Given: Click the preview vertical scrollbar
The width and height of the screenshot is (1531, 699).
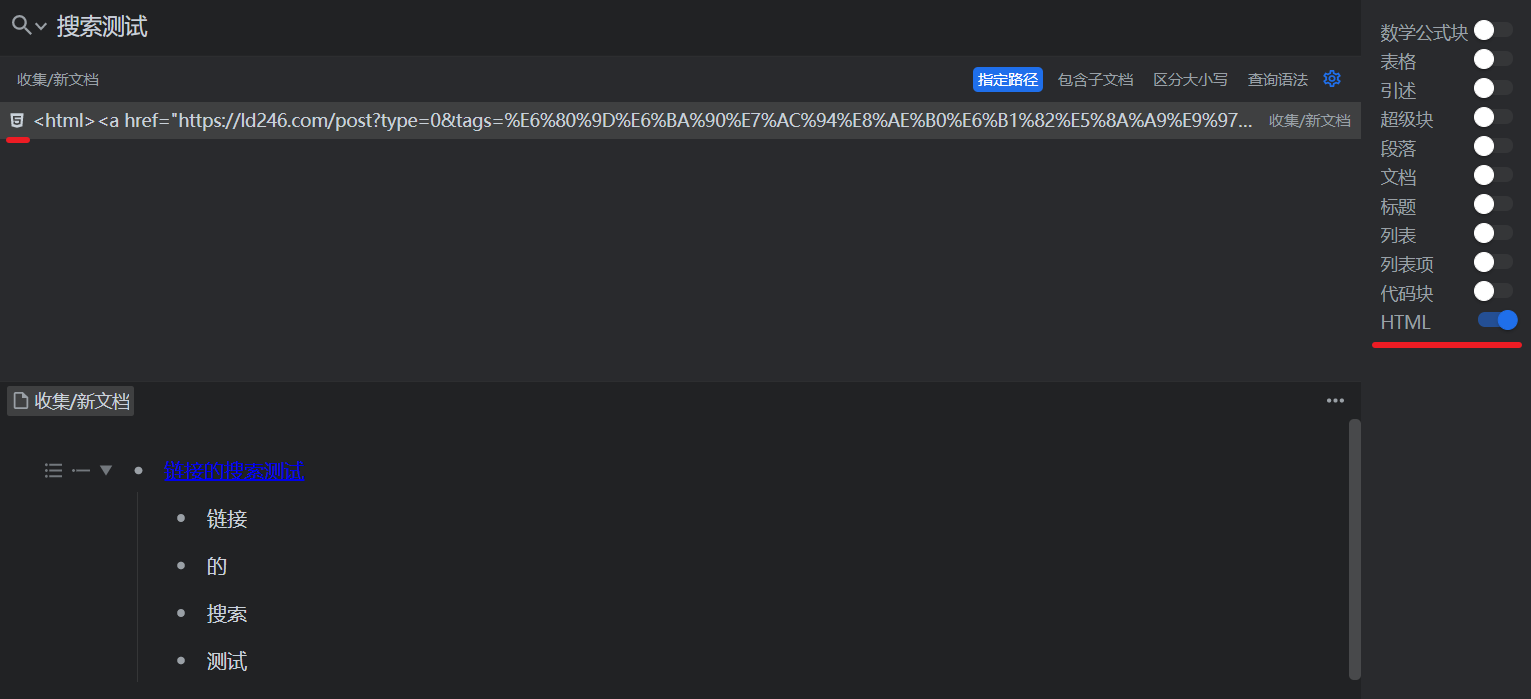Looking at the screenshot, I should pos(1355,549).
